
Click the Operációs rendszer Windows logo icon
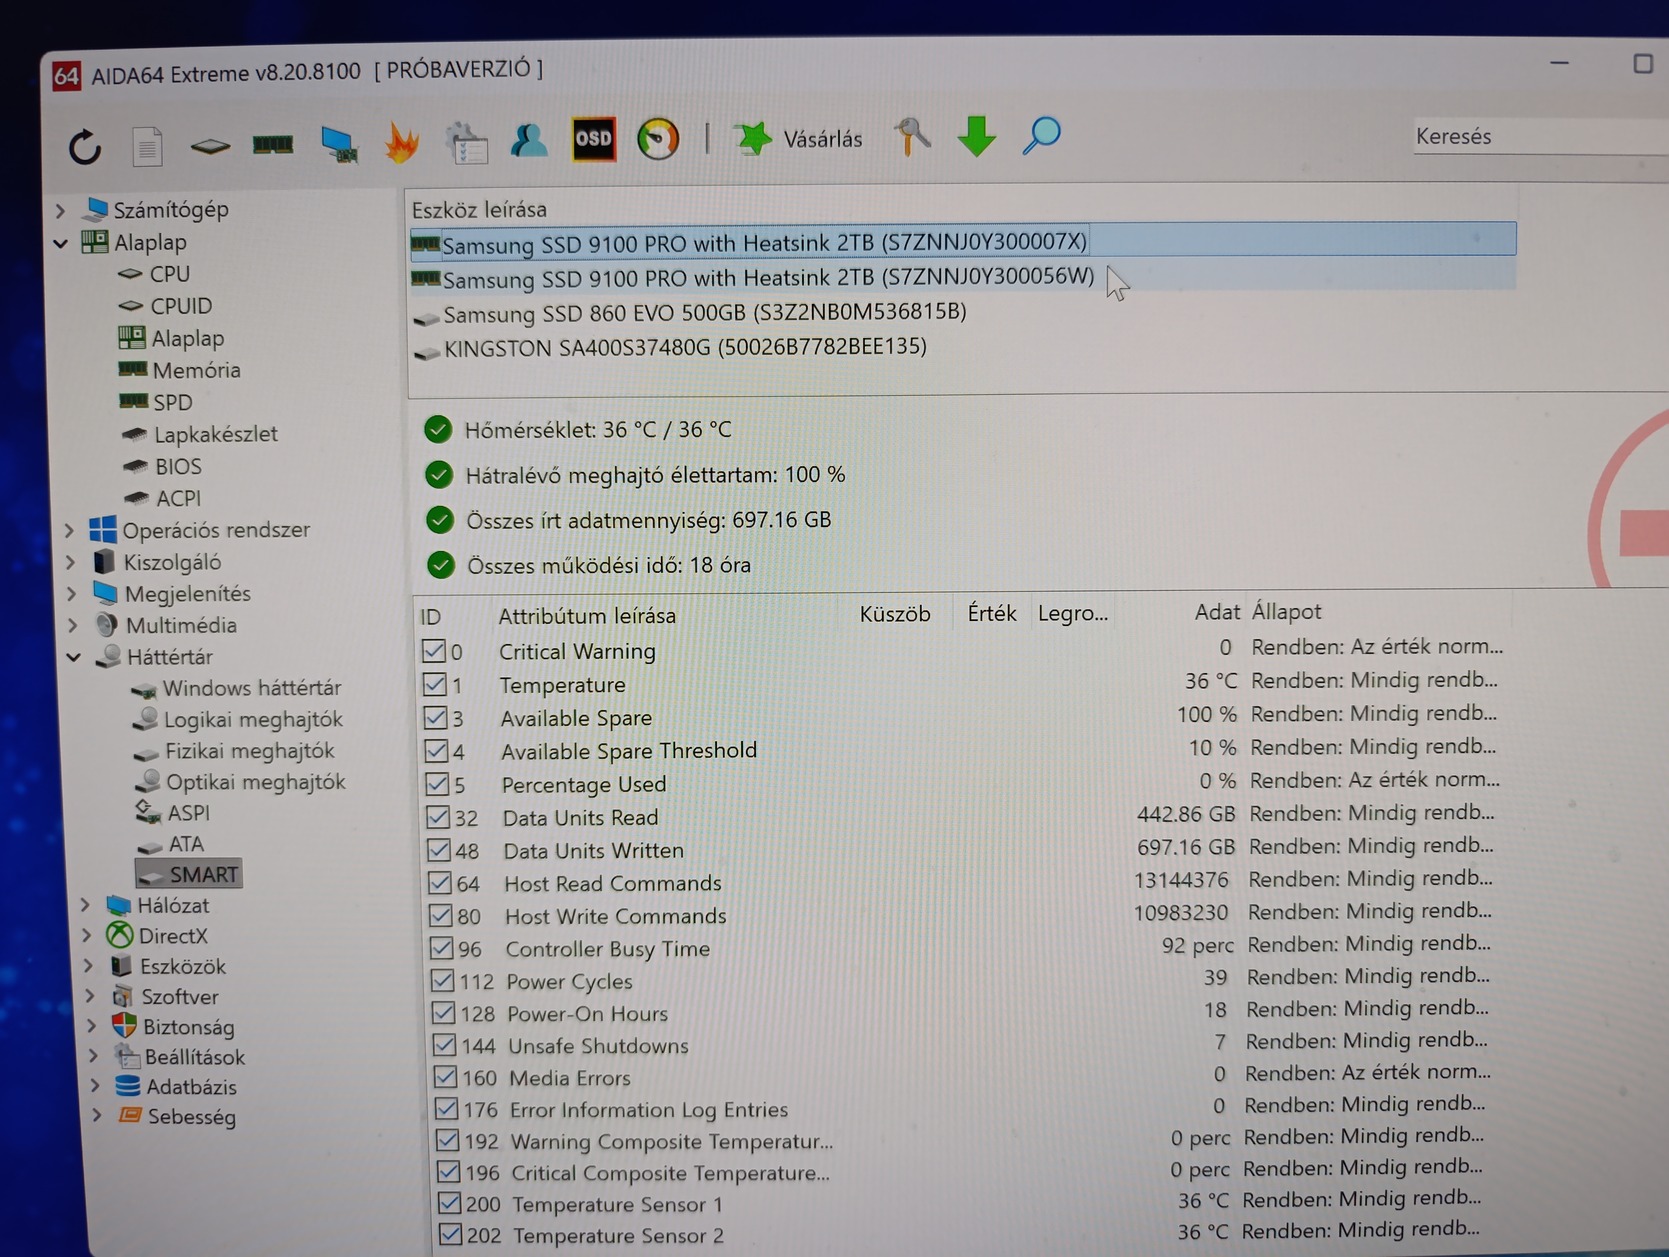click(x=103, y=529)
